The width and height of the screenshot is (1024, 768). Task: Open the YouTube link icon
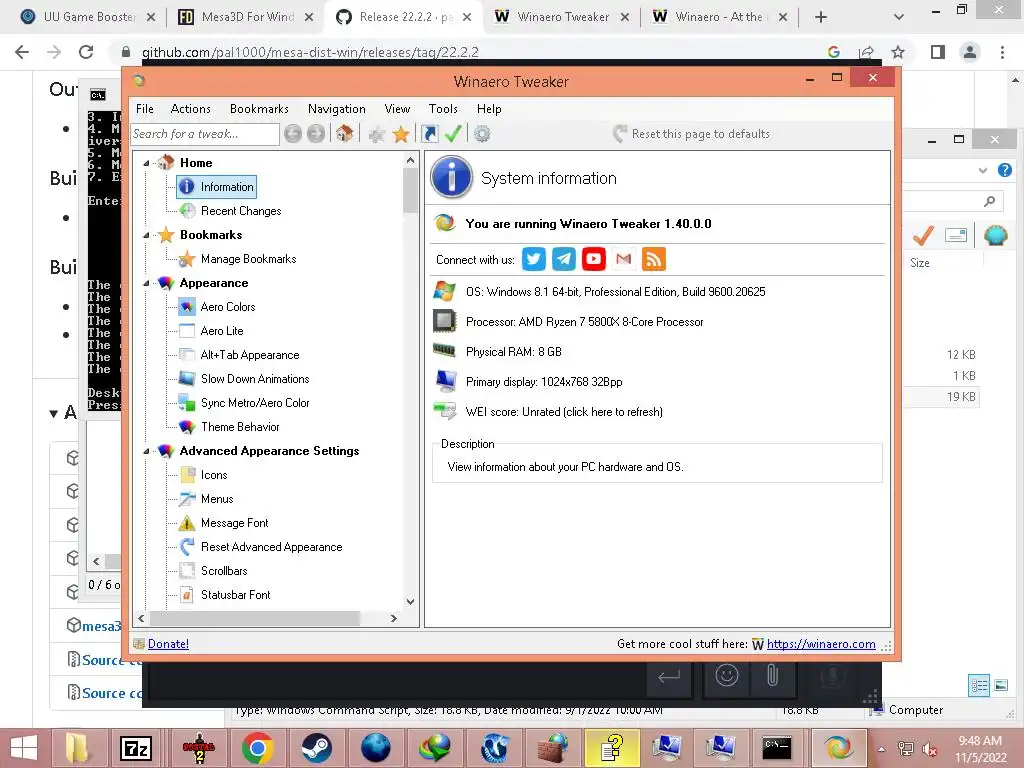pos(594,259)
